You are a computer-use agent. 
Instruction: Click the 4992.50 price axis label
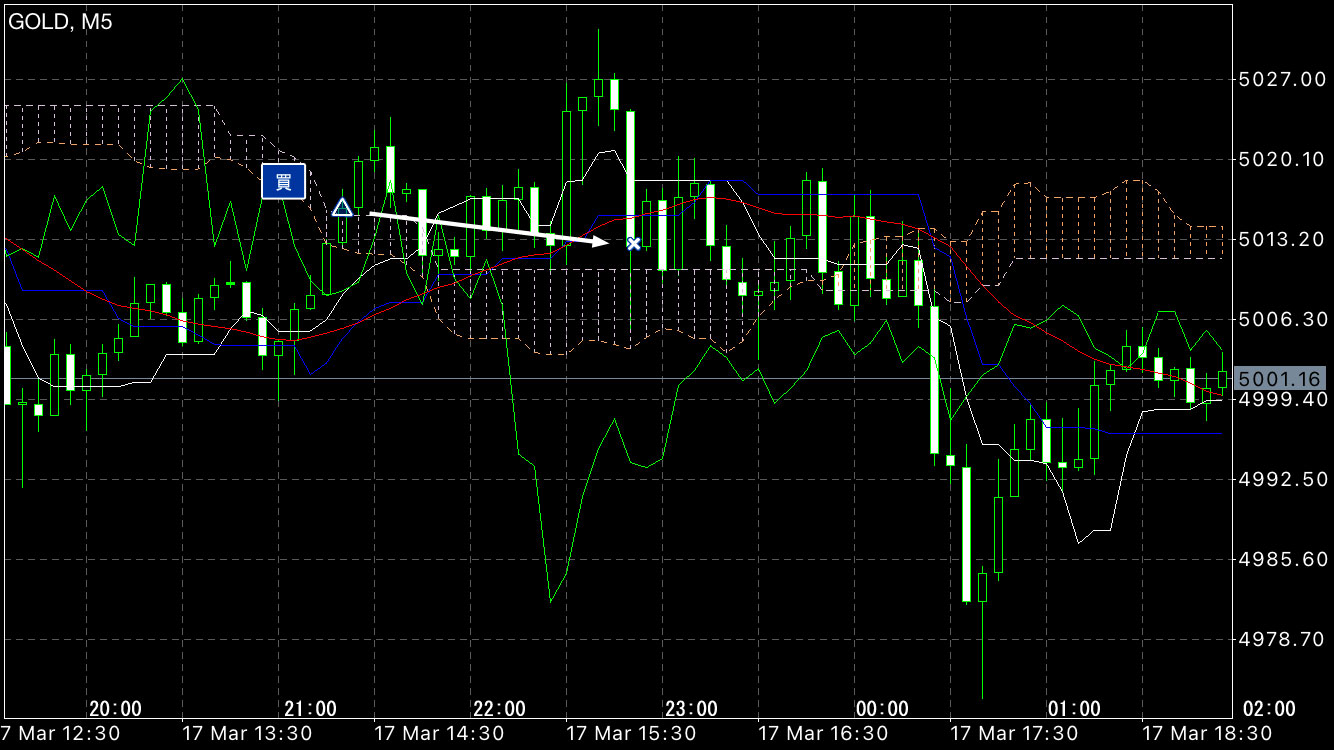(1280, 479)
